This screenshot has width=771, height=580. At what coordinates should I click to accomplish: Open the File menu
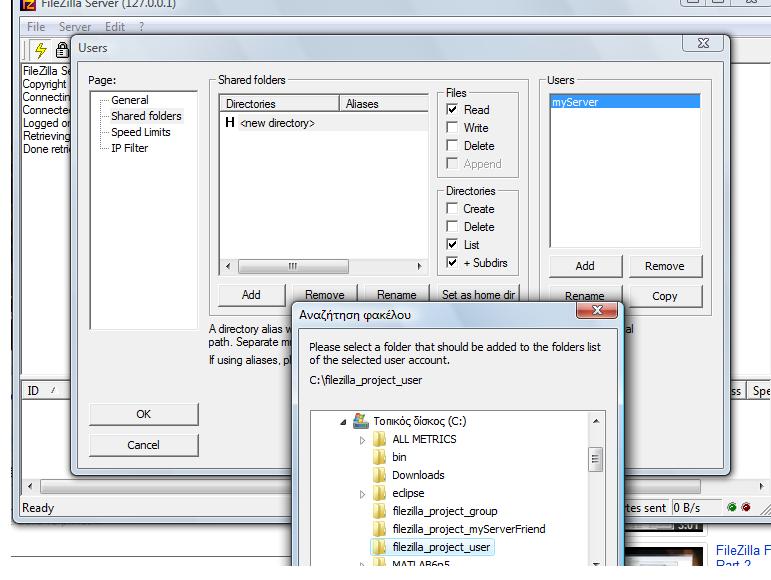36,27
